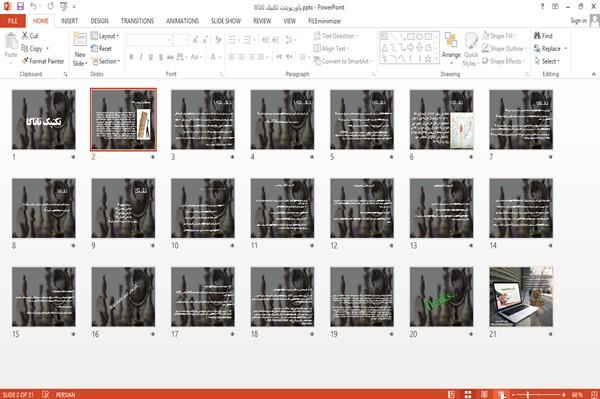600x399 pixels.
Task: Switch to the DESIGN tab
Action: [99, 21]
